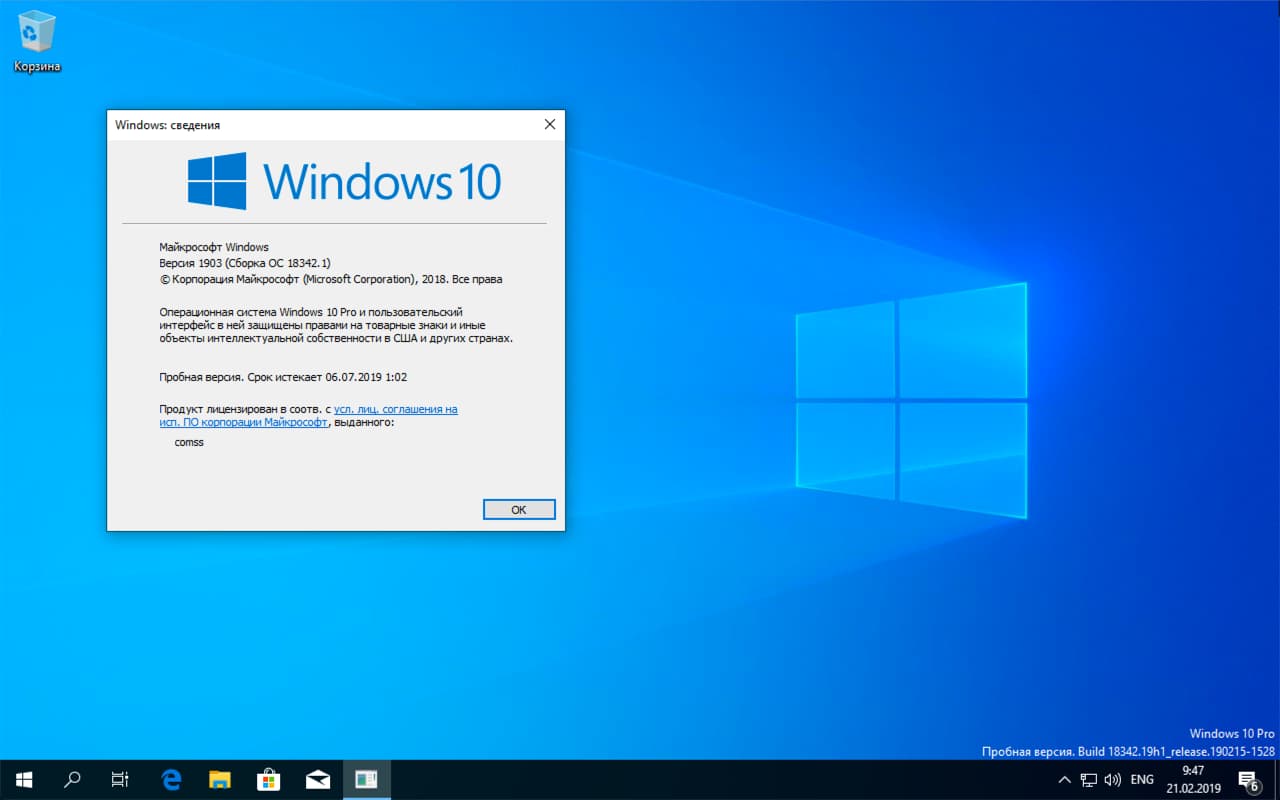Open the Microsoft Store

point(268,779)
